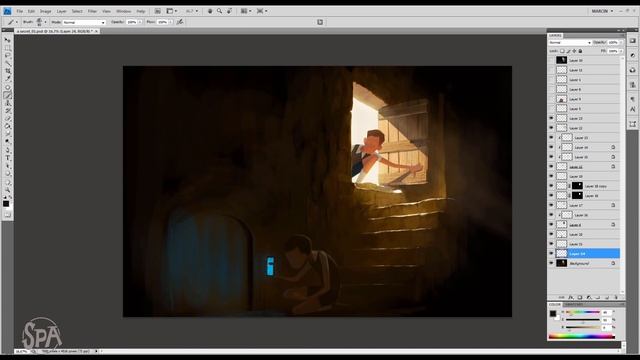Open the brush Mode dropdown
This screenshot has height=360, width=640.
(84, 22)
